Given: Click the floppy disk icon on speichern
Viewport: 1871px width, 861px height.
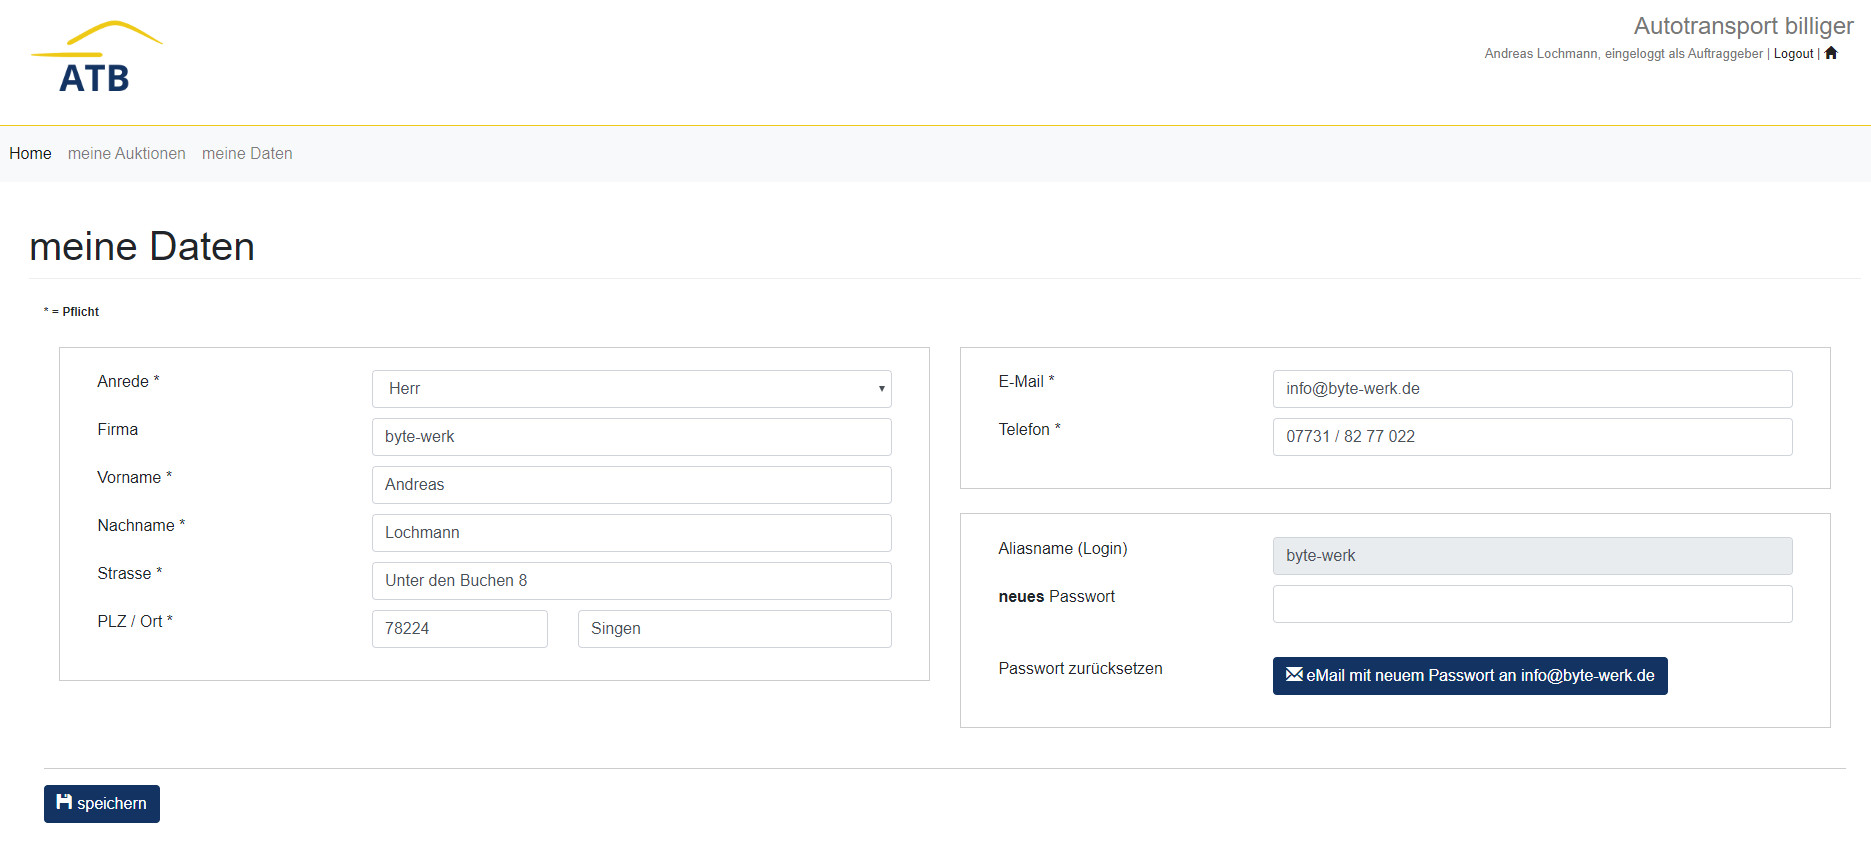Looking at the screenshot, I should (x=64, y=802).
